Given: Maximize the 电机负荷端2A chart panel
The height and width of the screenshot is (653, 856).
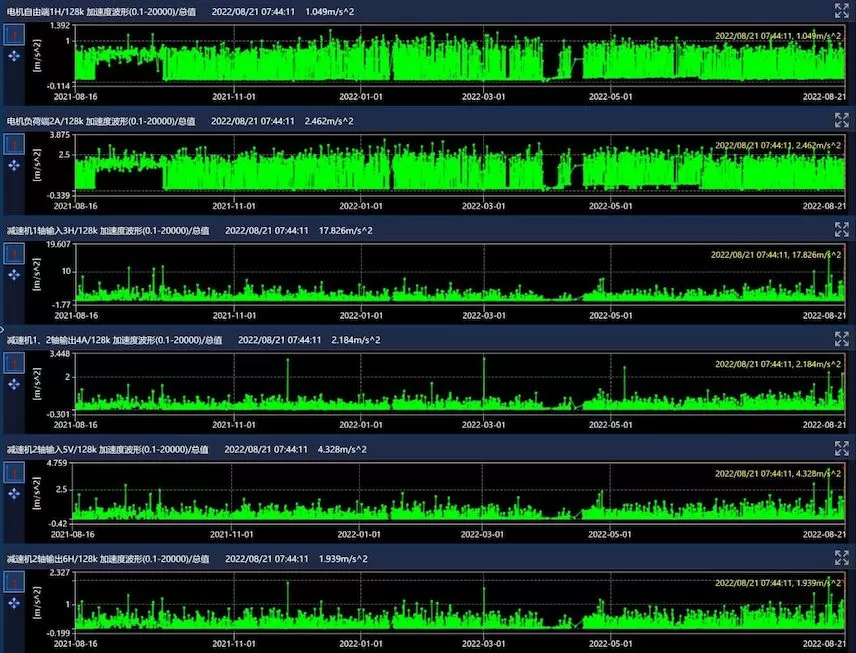Looking at the screenshot, I should pos(841,120).
